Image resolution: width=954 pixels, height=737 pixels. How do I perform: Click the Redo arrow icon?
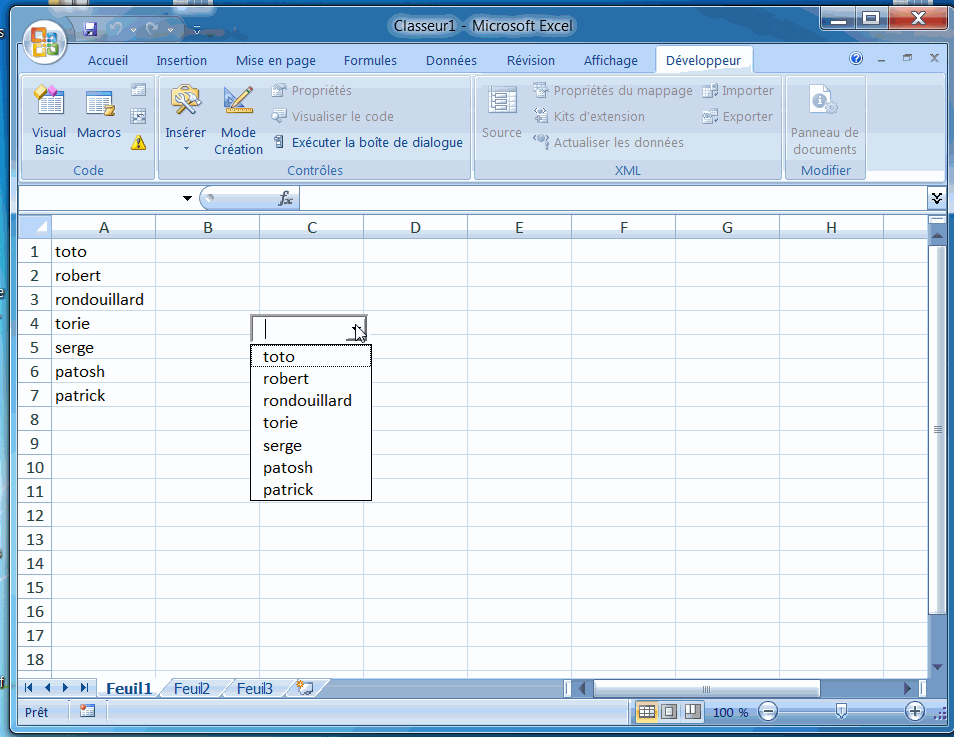[x=152, y=28]
